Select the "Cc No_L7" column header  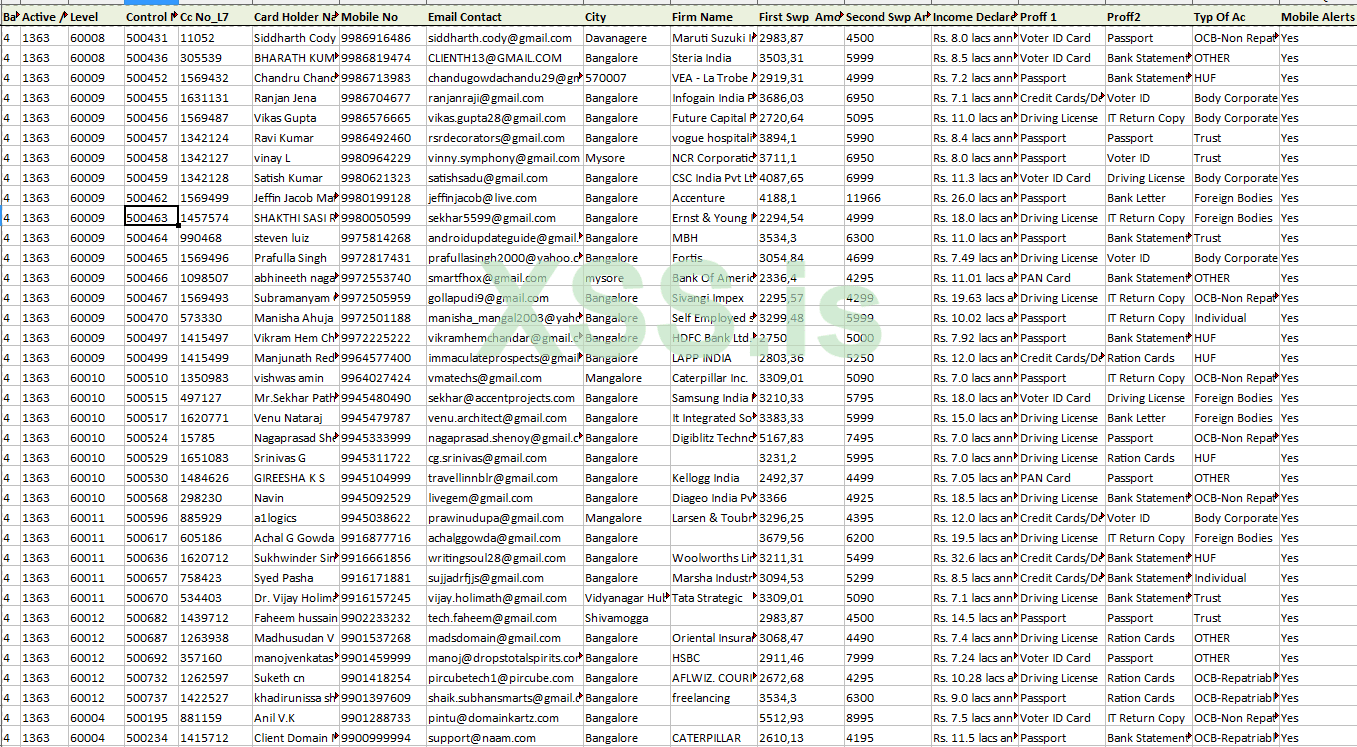pos(215,17)
